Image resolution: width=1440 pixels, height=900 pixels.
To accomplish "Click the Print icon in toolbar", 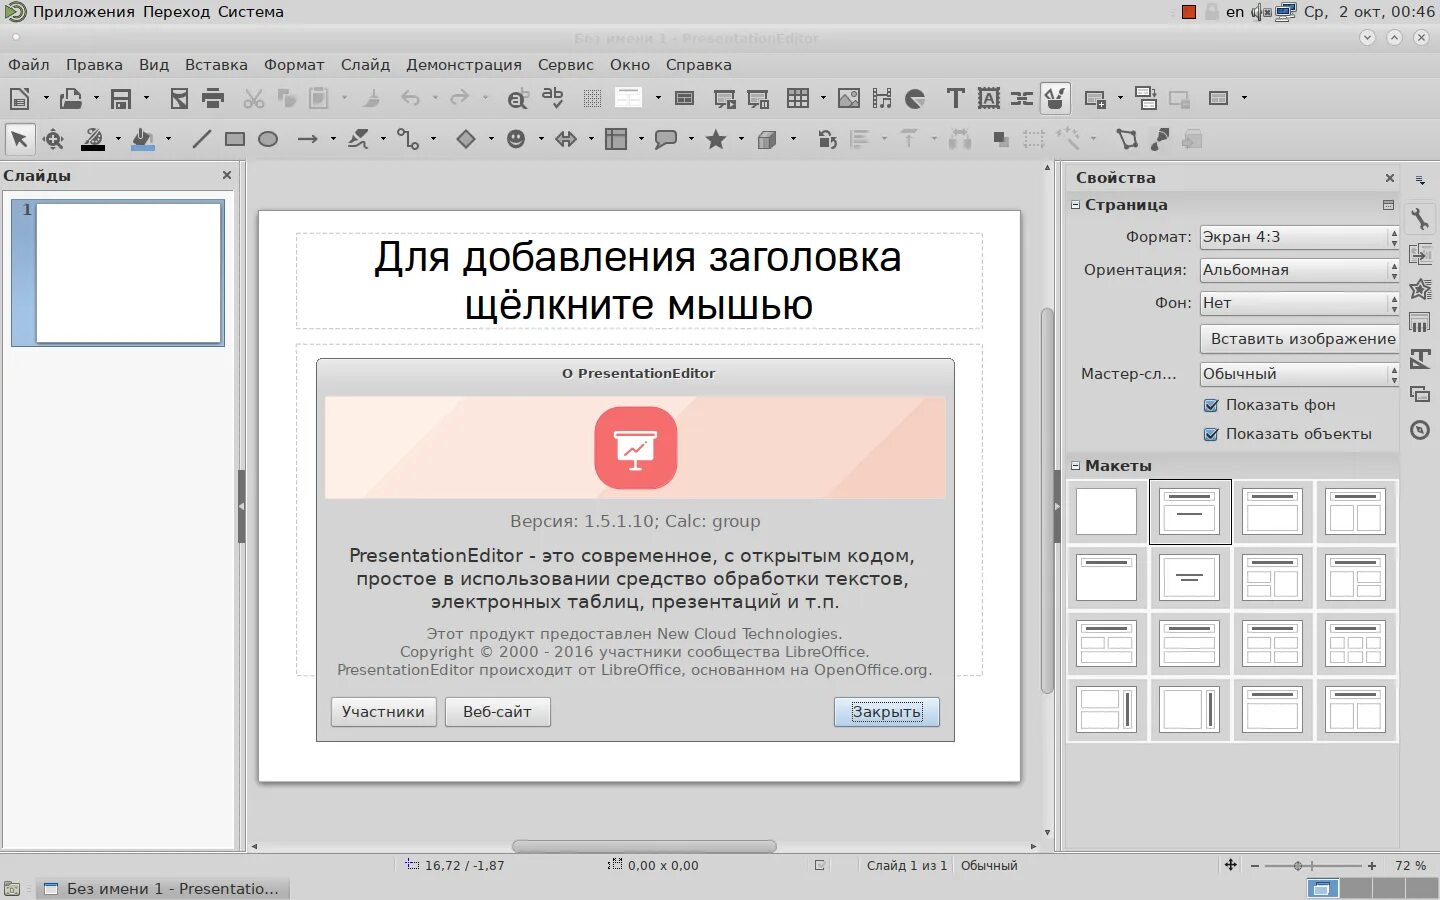I will click(x=212, y=98).
